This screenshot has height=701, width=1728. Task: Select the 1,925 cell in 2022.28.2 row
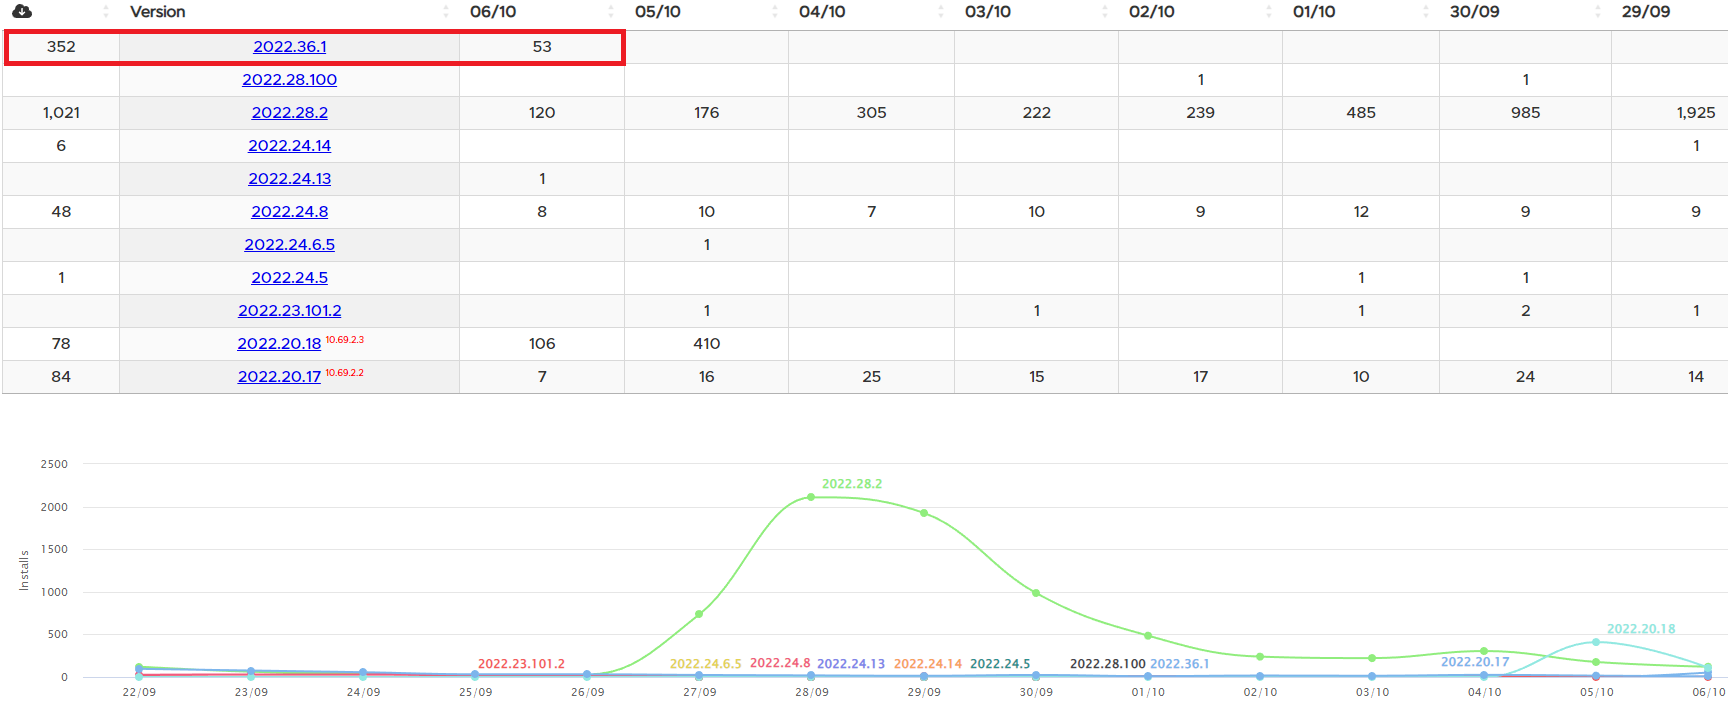1670,113
